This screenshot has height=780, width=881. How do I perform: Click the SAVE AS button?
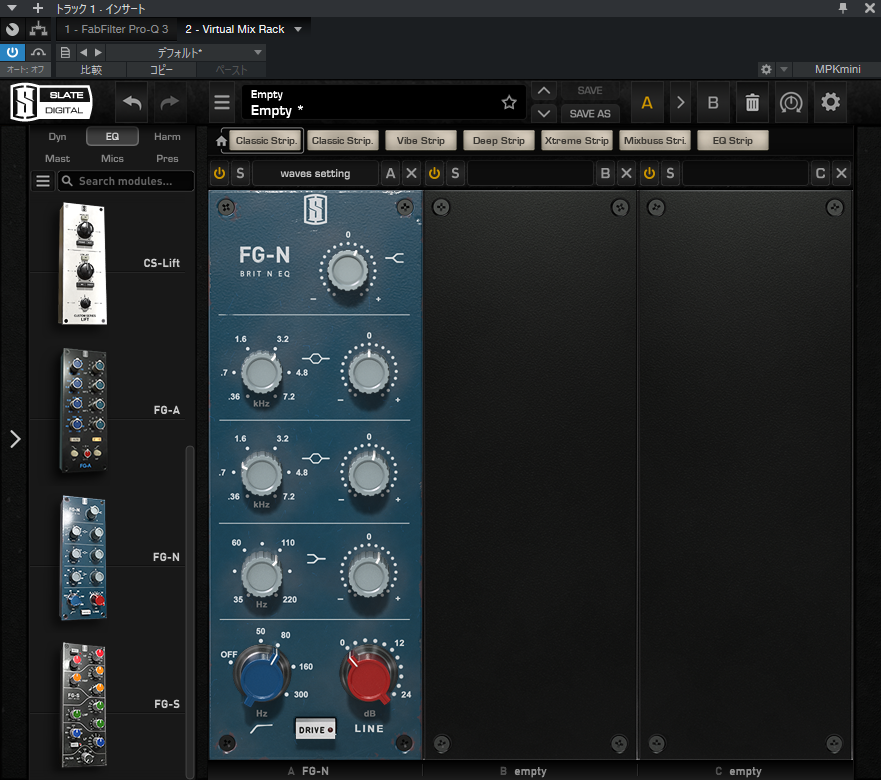pyautogui.click(x=590, y=114)
